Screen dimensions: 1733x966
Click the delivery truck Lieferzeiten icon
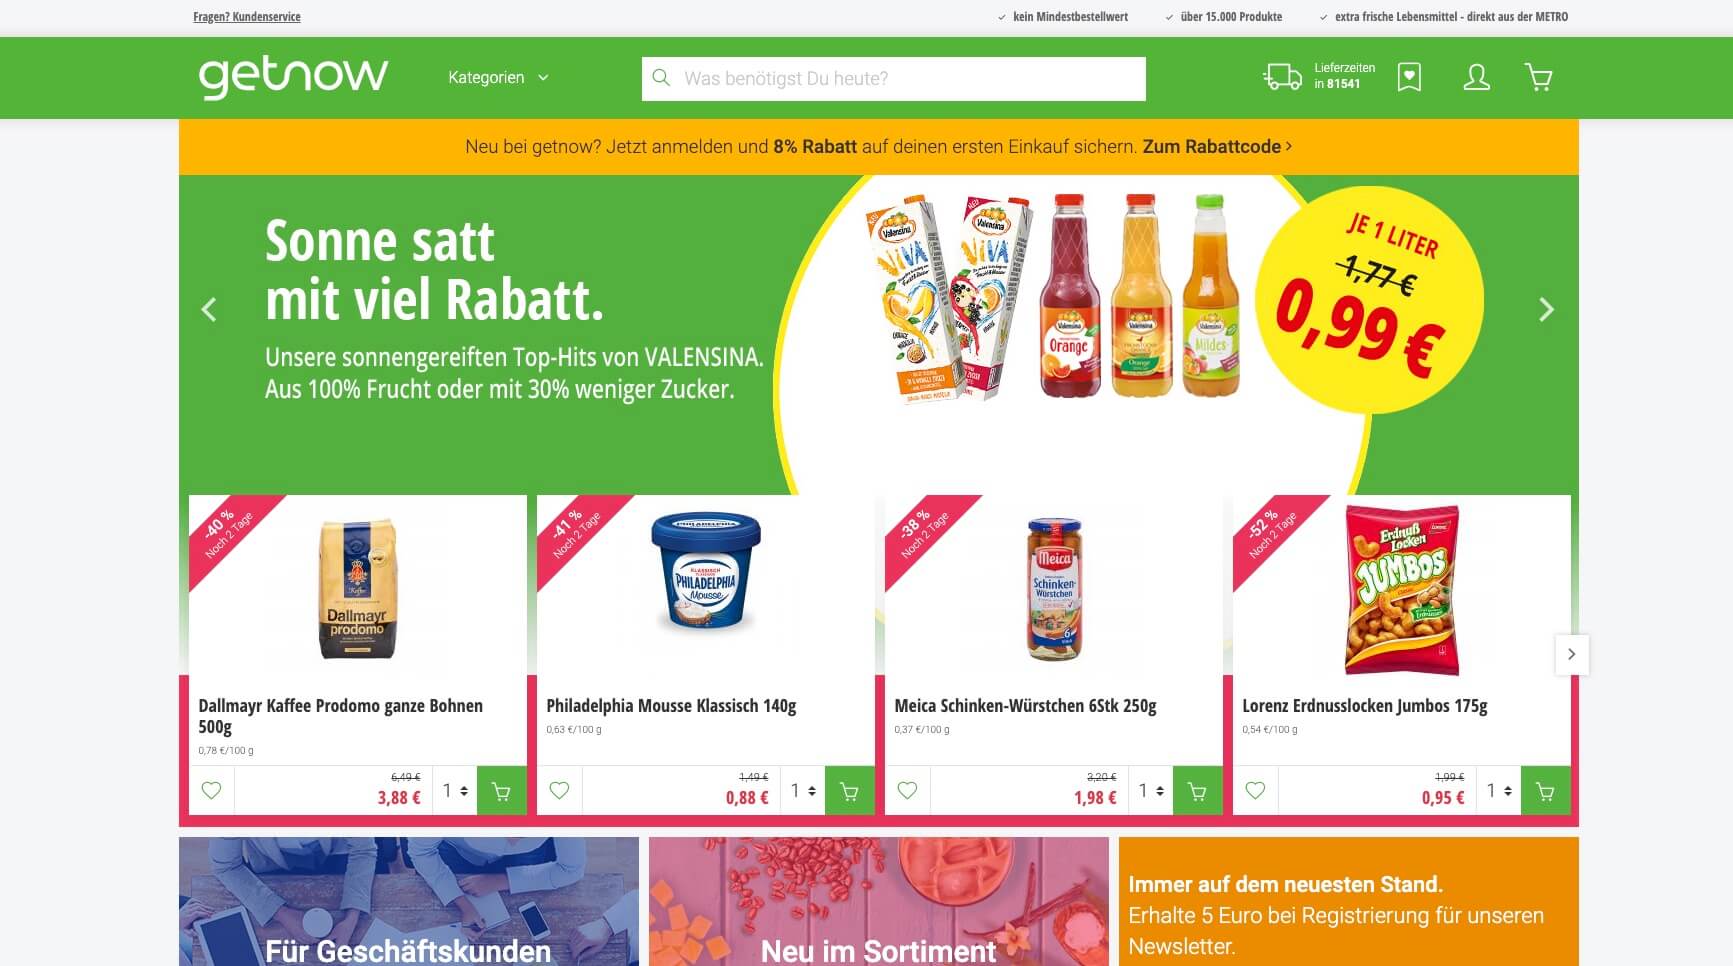coord(1282,77)
